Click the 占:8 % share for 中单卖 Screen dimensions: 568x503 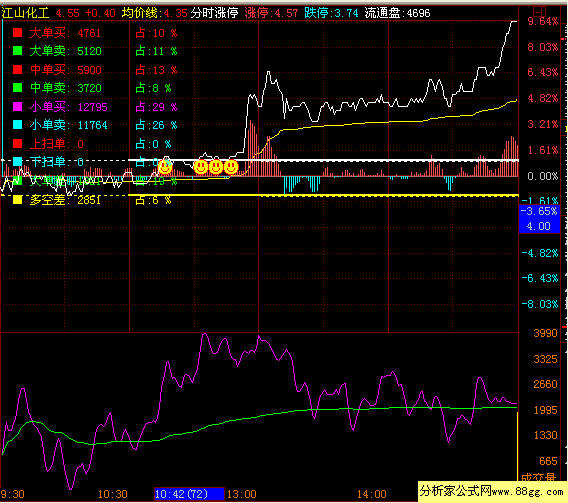tap(153, 88)
